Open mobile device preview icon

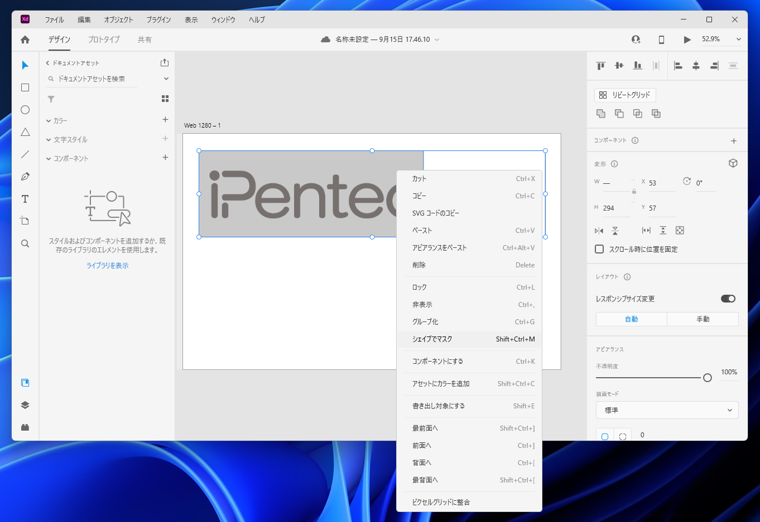(661, 40)
